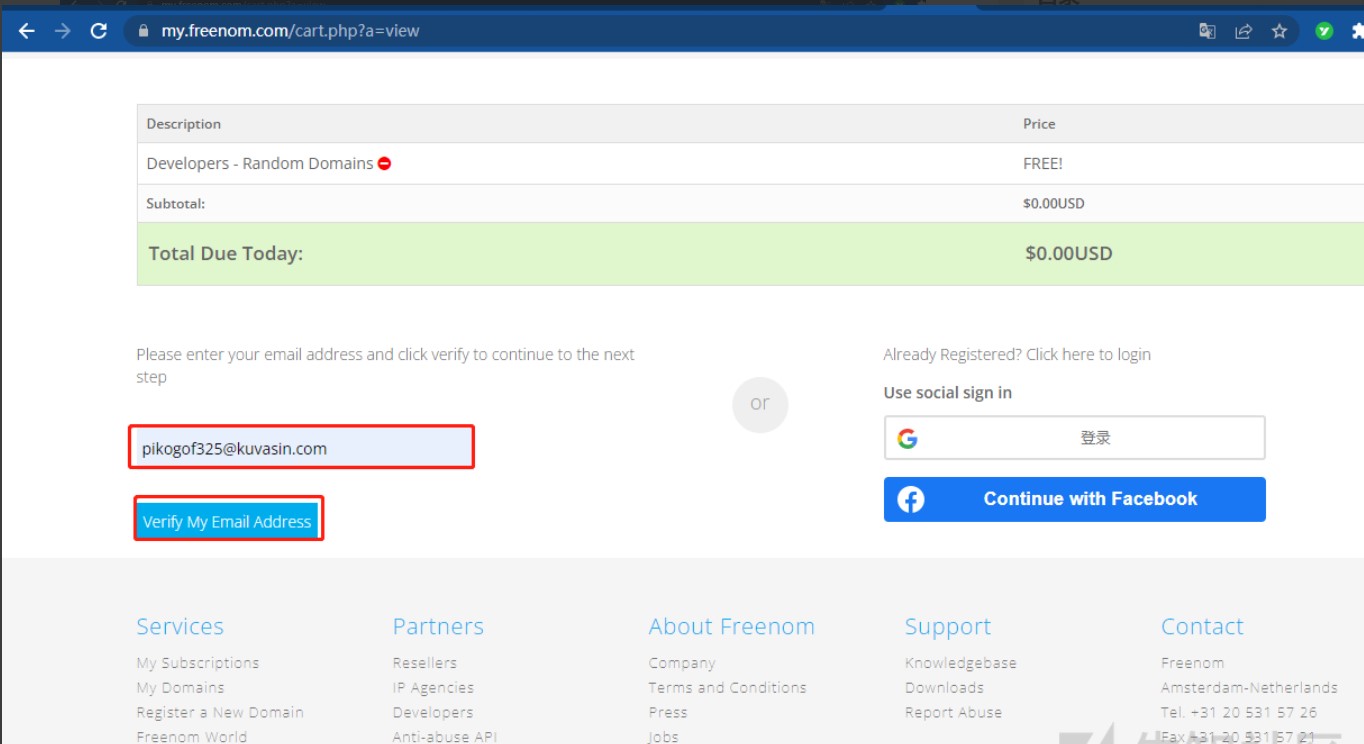
Task: Click the Partners footer heading
Action: pos(438,627)
